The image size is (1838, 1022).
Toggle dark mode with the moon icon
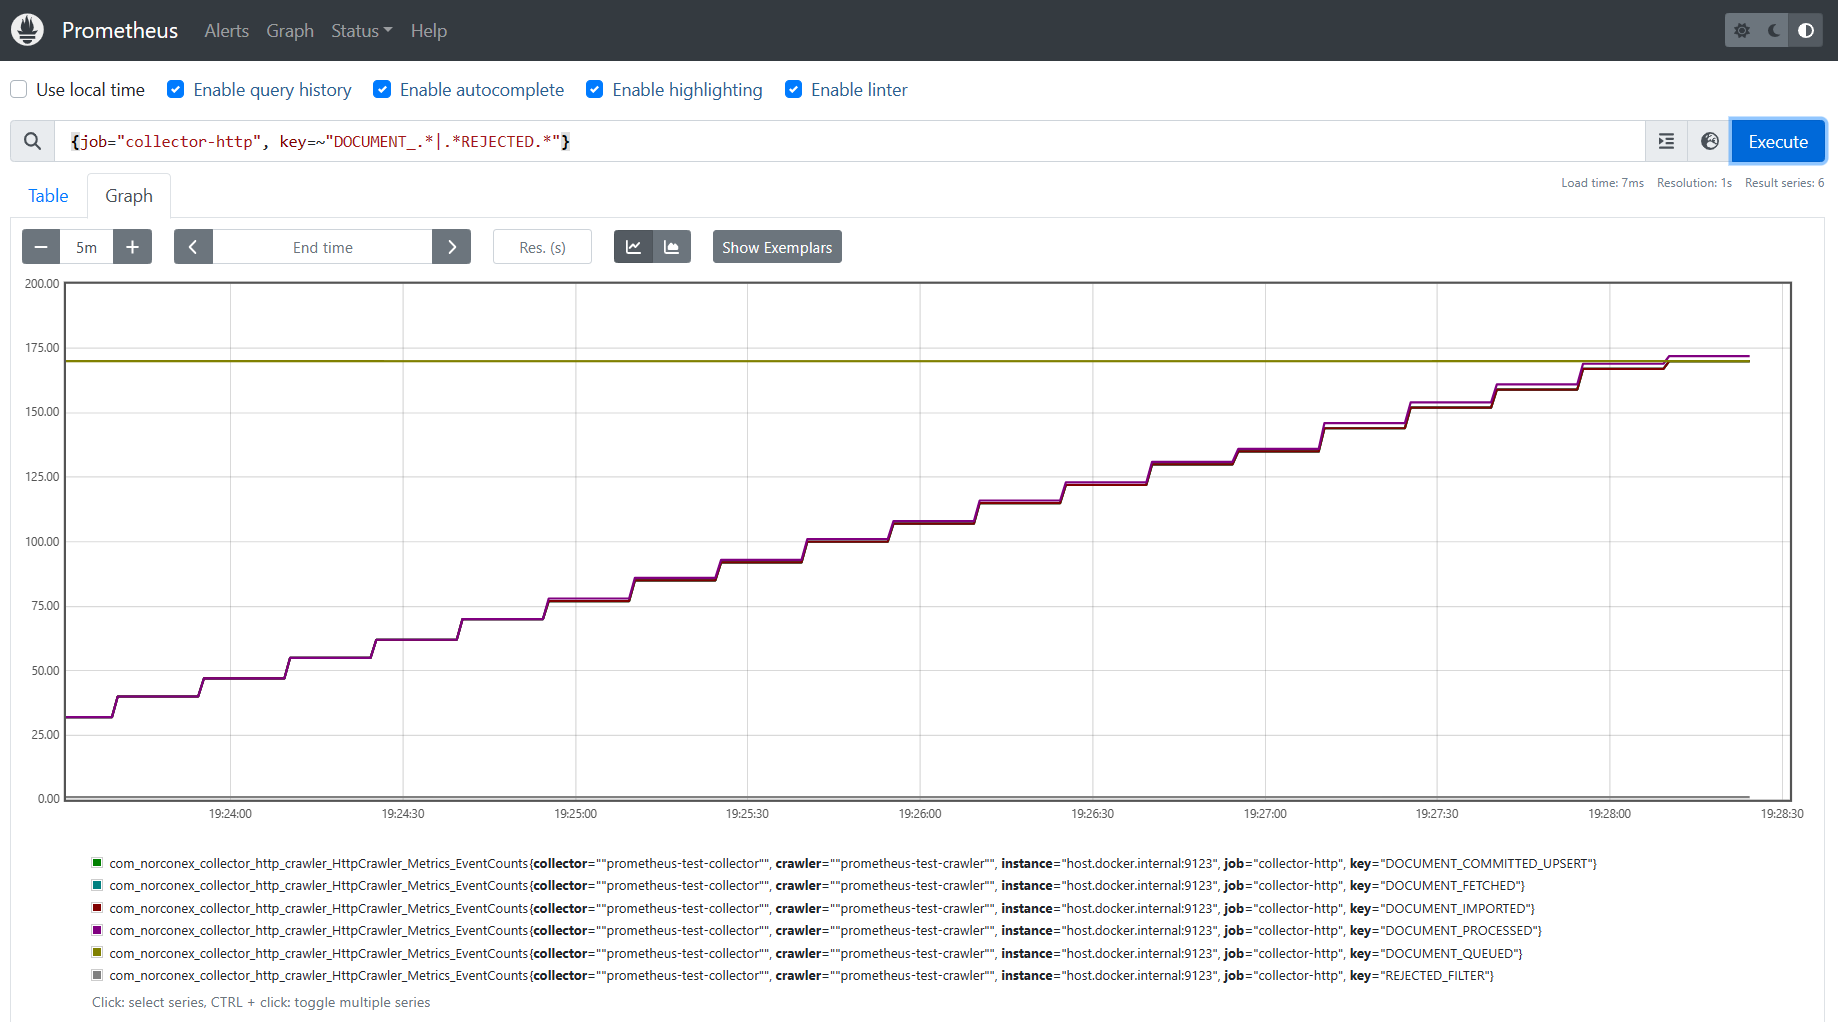coord(1772,29)
